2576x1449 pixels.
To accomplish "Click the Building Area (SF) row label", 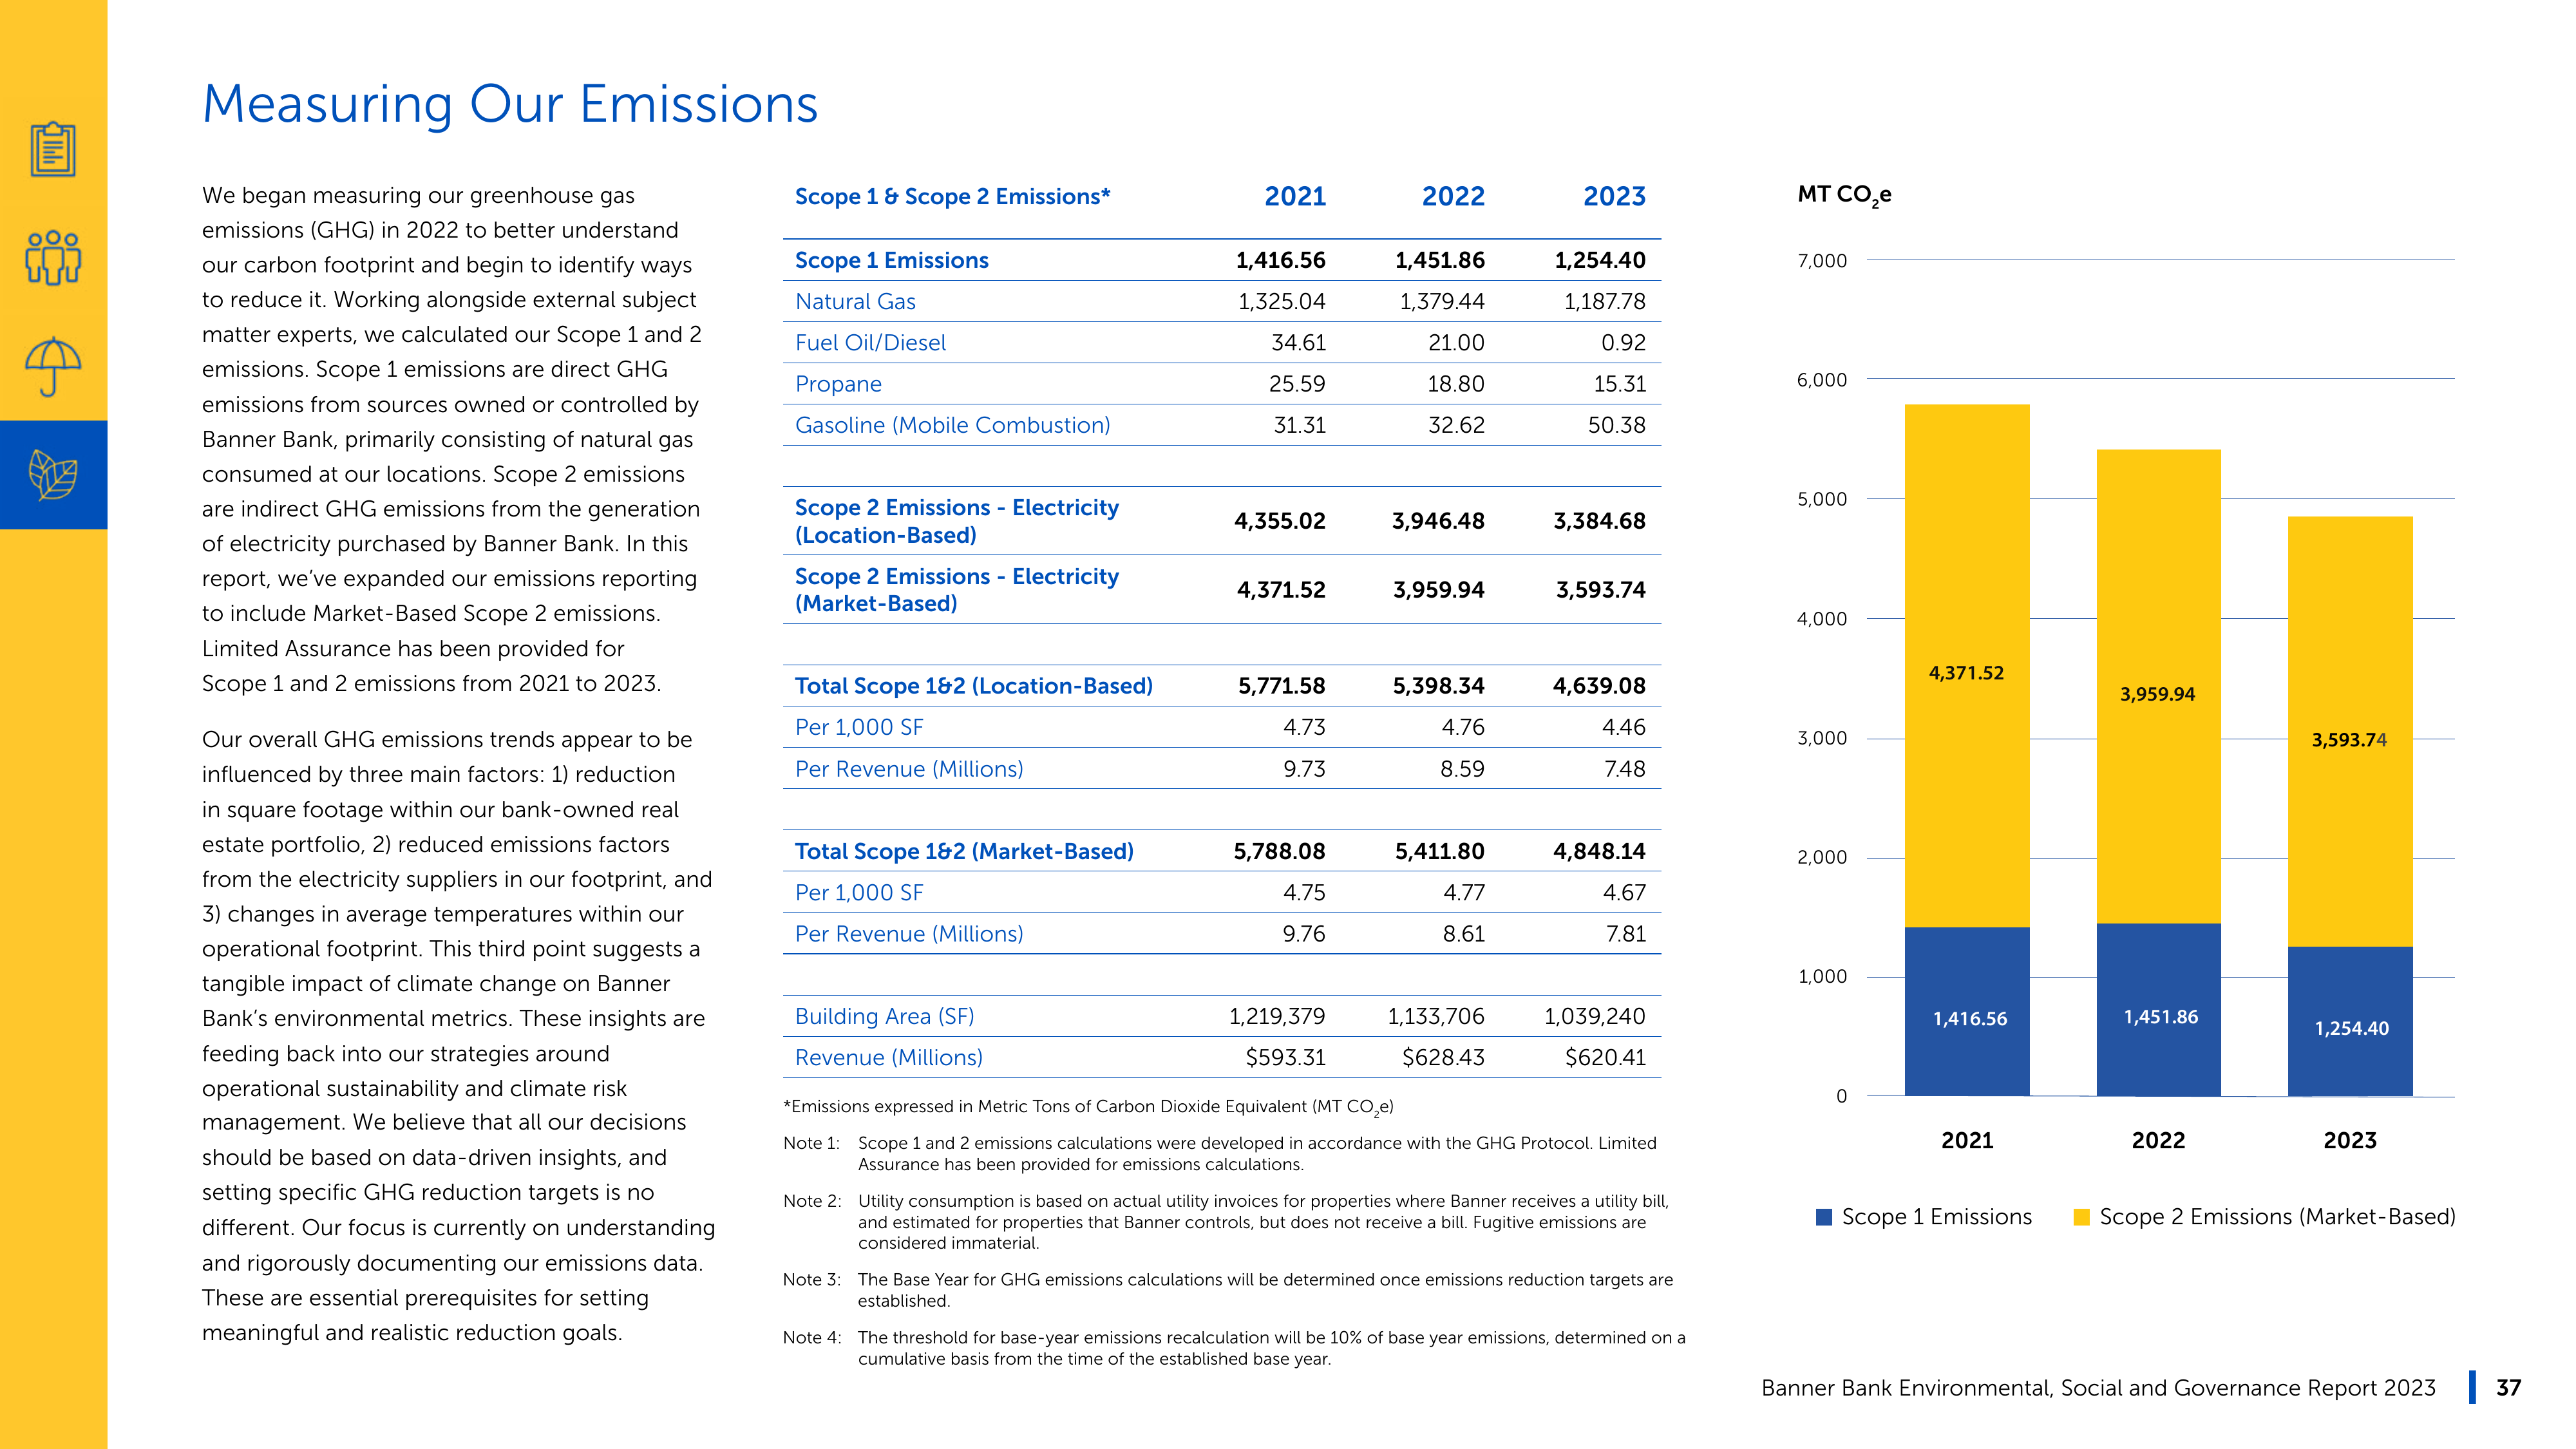I will pos(884,1016).
